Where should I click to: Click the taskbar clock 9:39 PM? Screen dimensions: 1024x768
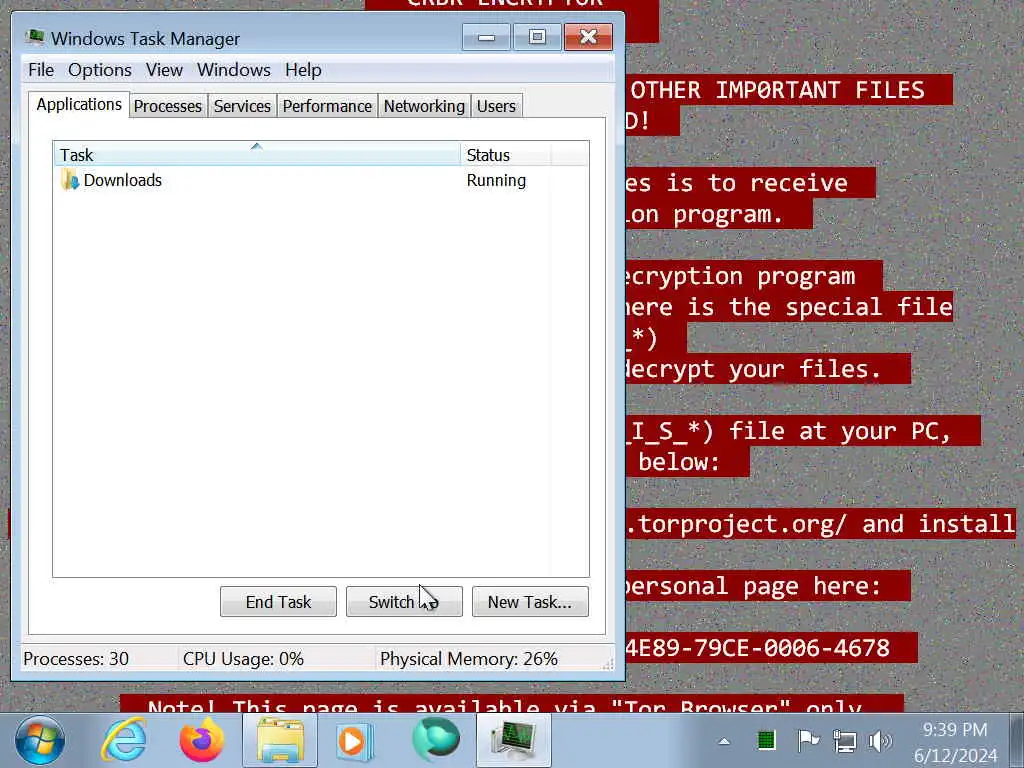tap(955, 729)
